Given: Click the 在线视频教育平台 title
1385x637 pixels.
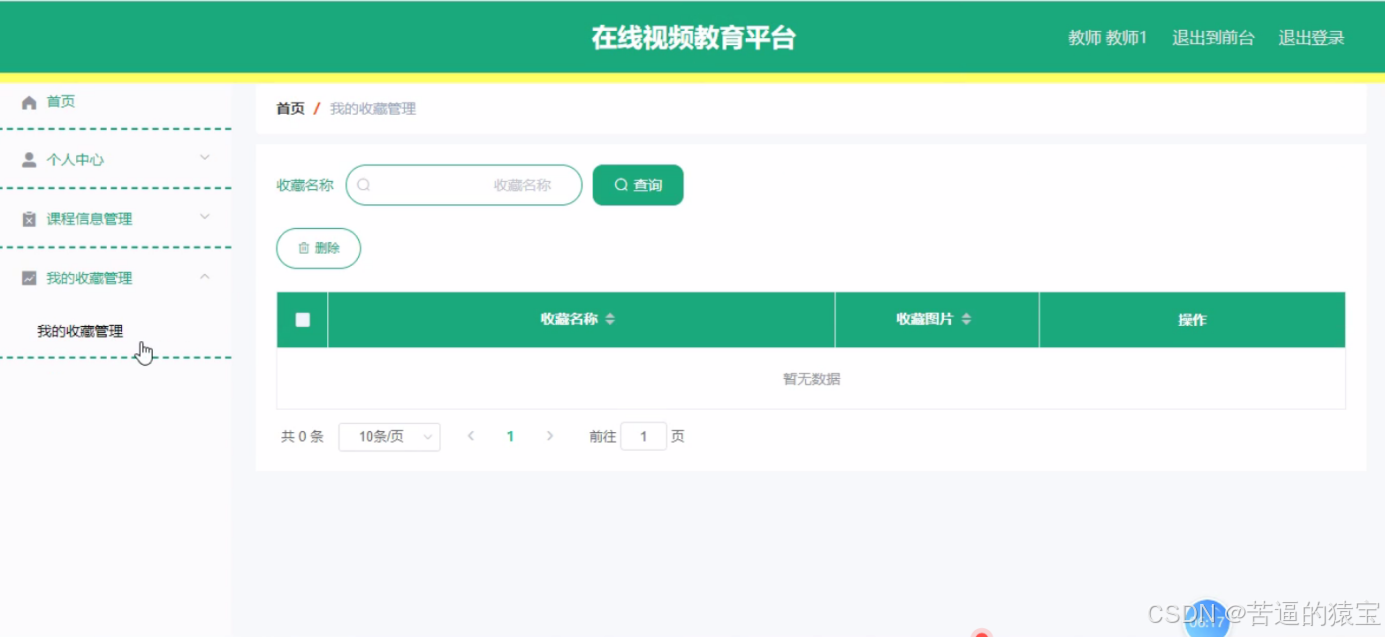Looking at the screenshot, I should coord(693,38).
